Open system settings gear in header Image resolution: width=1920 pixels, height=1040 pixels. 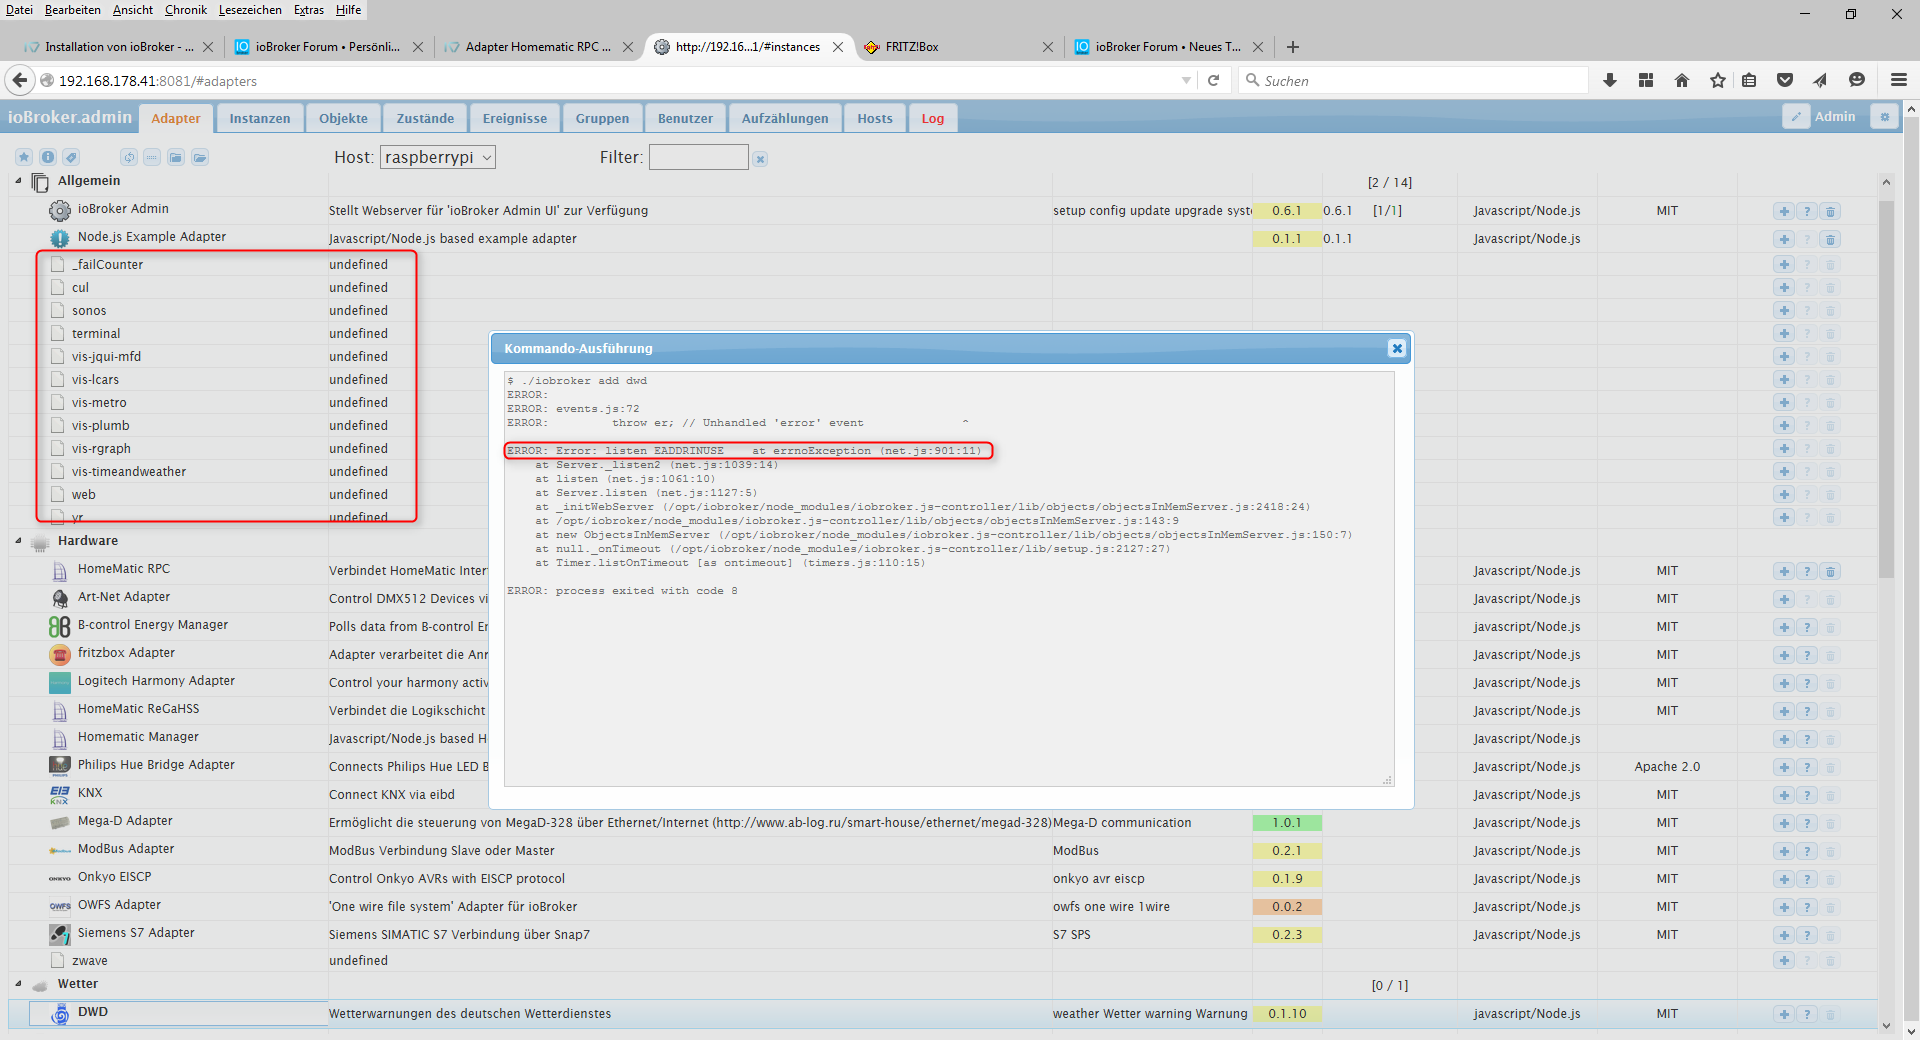(1885, 117)
